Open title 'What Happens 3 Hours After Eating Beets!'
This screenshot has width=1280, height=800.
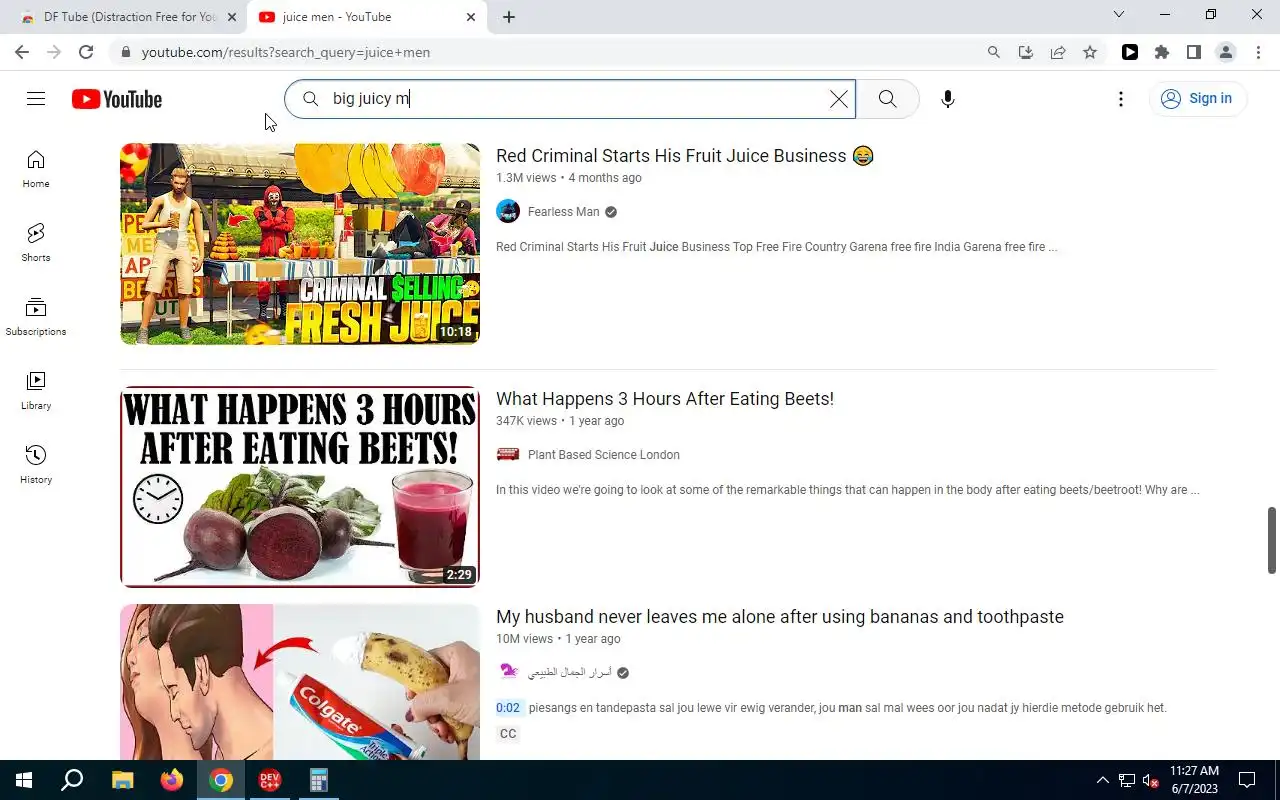(665, 399)
